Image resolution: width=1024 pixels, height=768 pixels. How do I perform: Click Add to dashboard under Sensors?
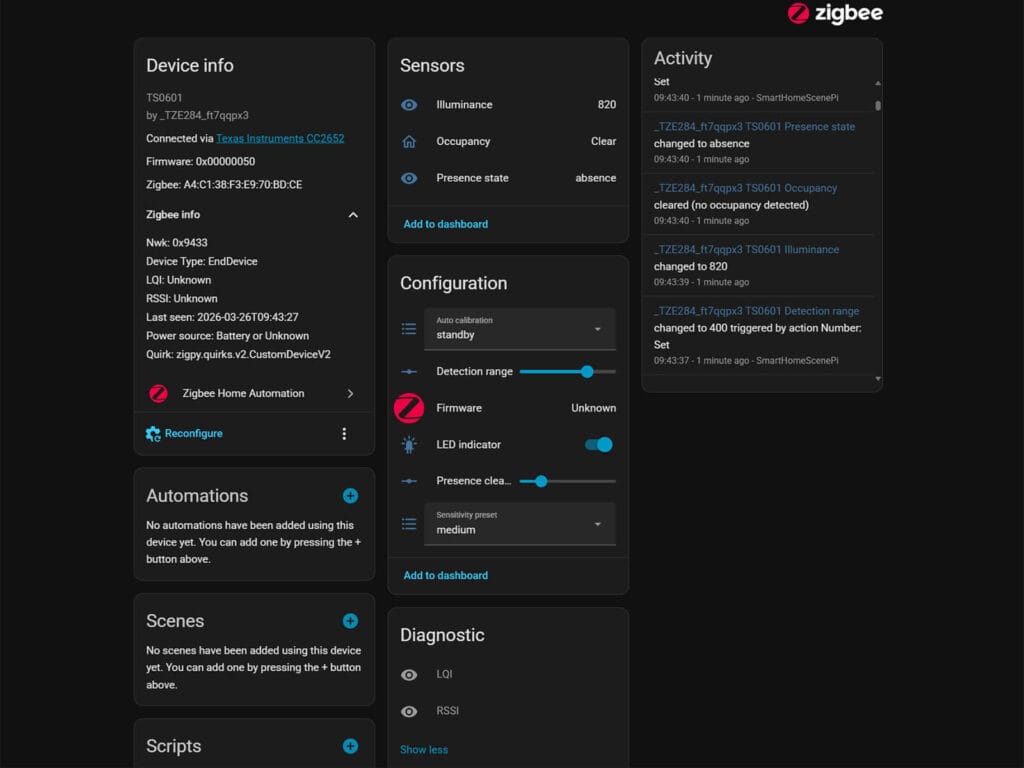[446, 224]
